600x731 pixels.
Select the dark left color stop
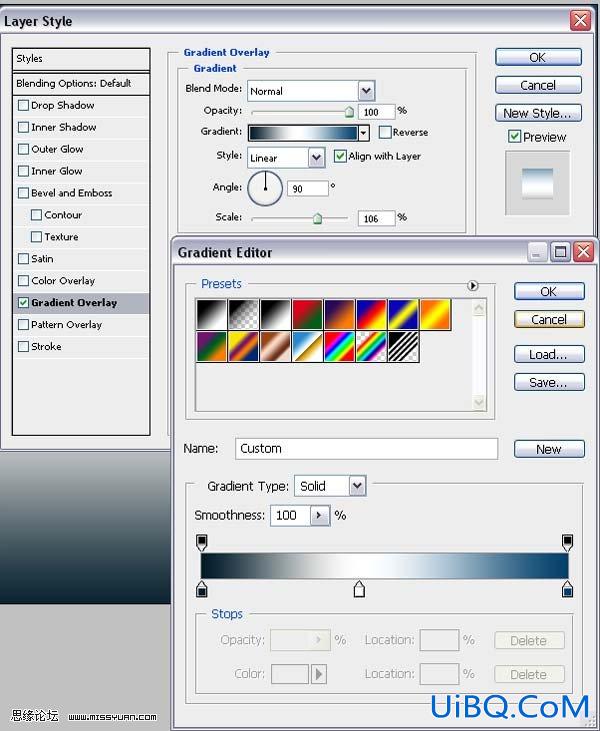point(201,589)
